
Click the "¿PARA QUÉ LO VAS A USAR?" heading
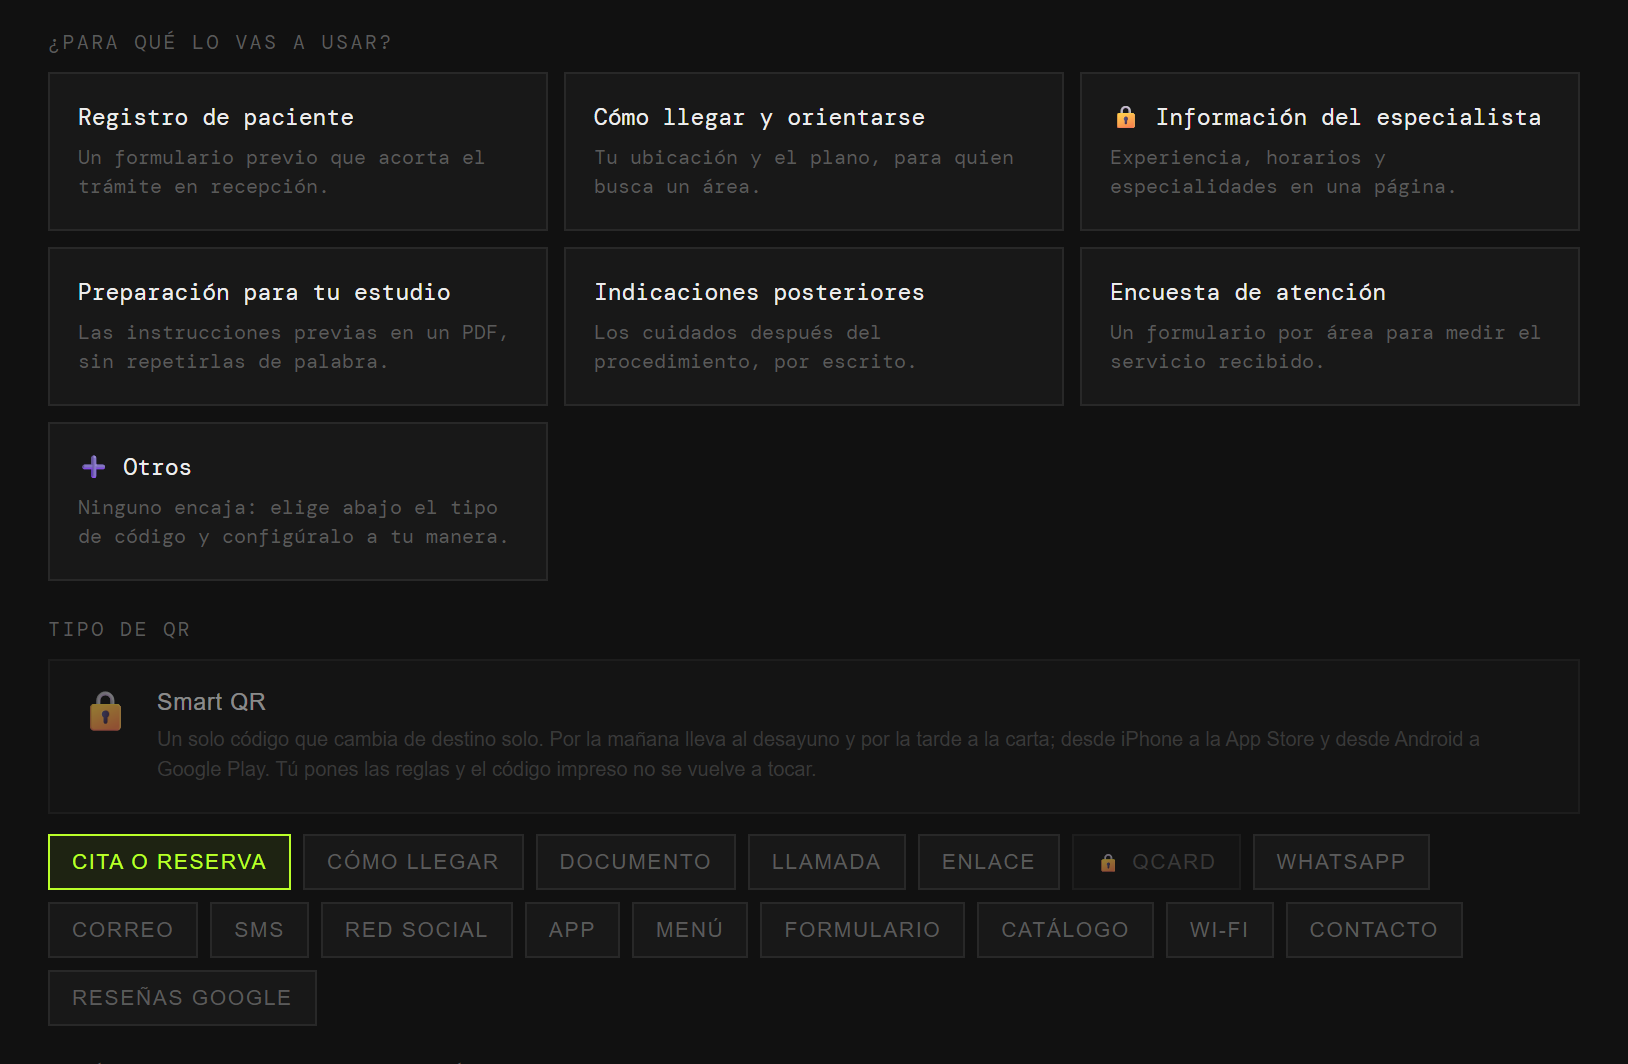click(220, 43)
